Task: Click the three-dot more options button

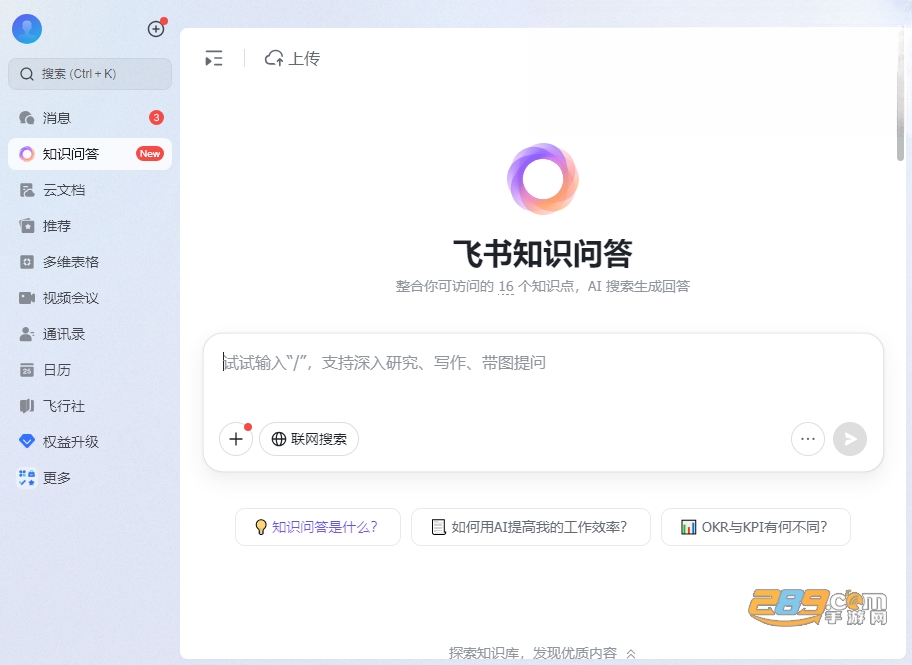Action: point(808,439)
